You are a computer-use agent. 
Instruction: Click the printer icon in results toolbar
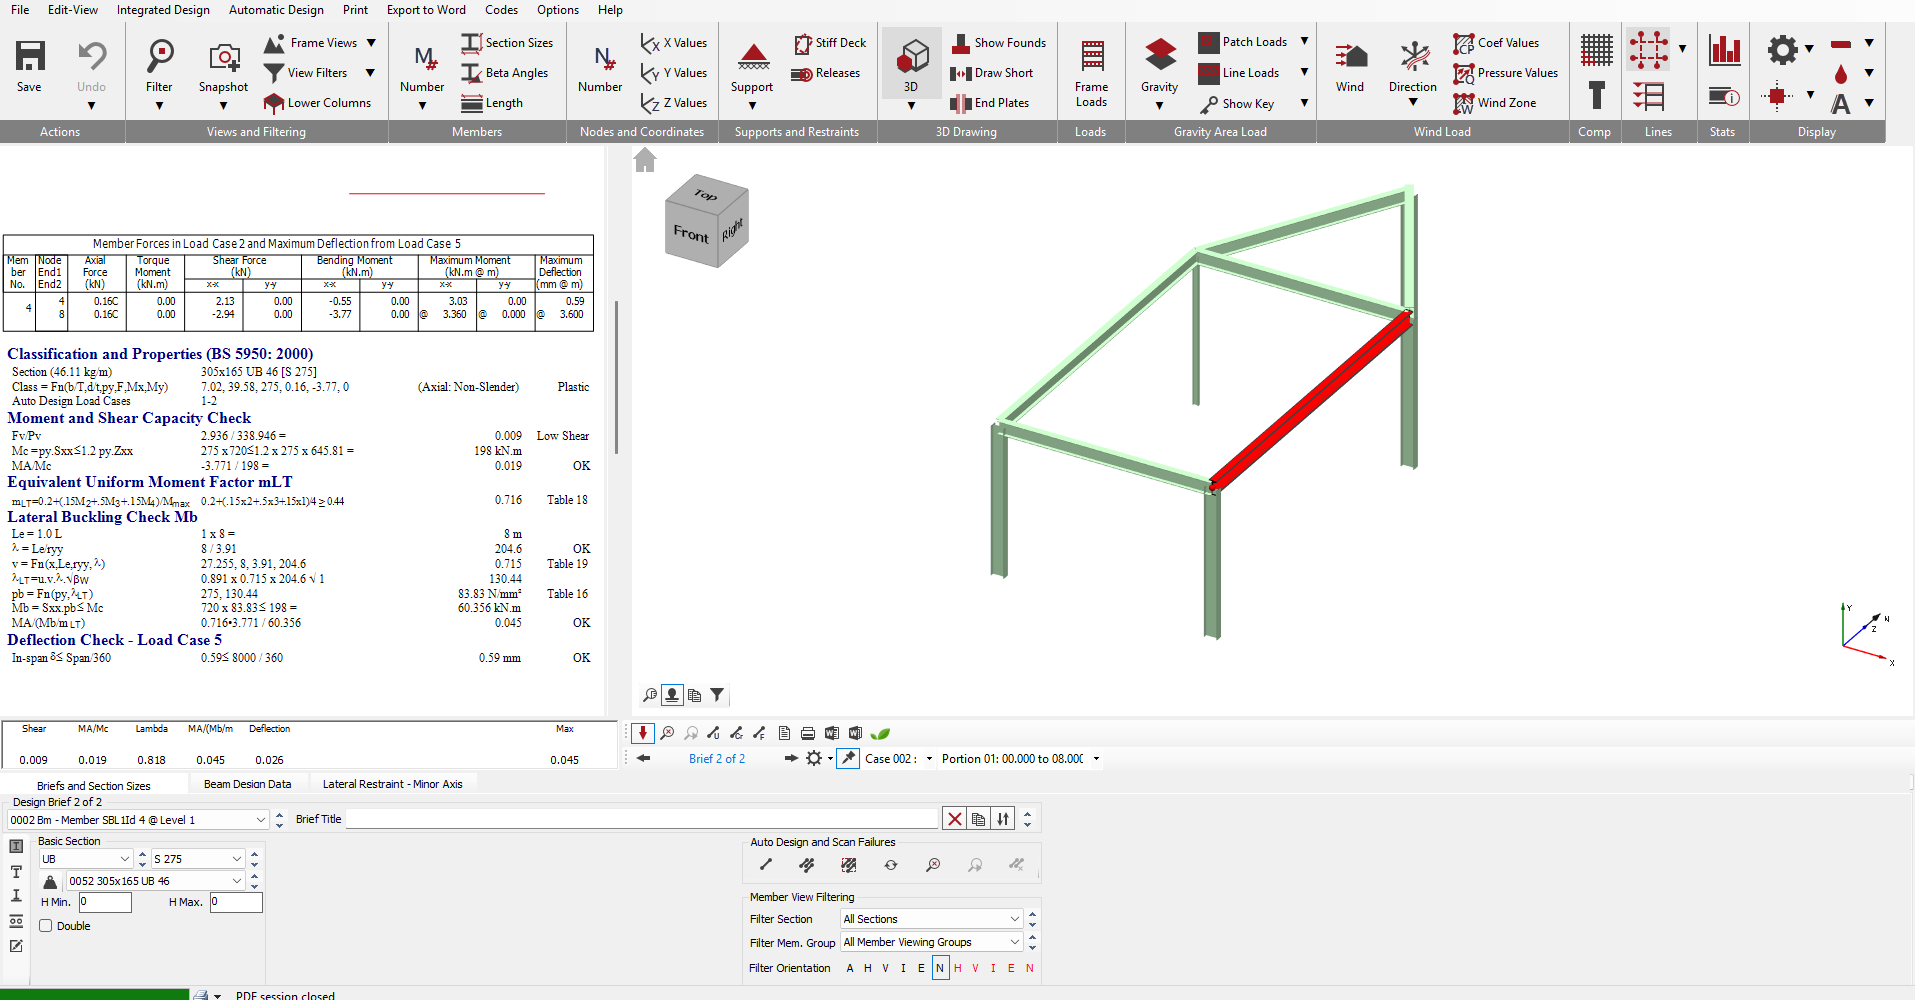[808, 734]
